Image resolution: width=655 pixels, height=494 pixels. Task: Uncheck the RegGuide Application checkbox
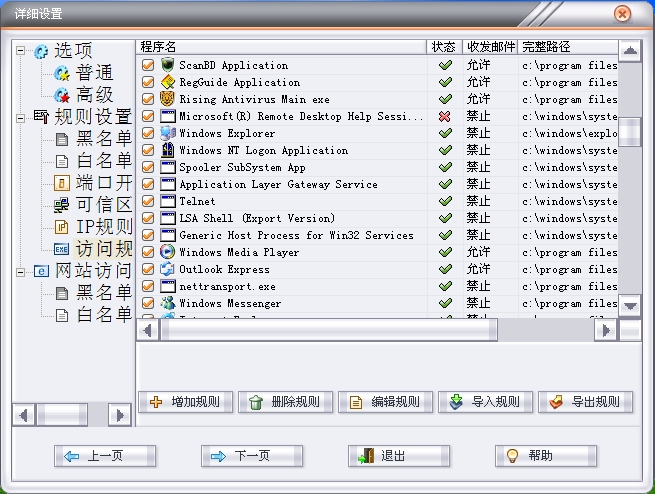click(148, 82)
